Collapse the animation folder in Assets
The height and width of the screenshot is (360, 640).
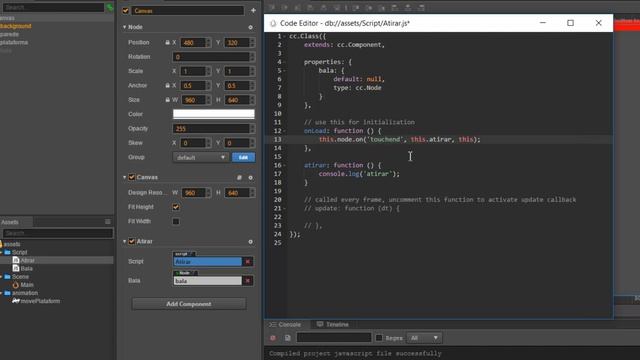[x=1, y=293]
